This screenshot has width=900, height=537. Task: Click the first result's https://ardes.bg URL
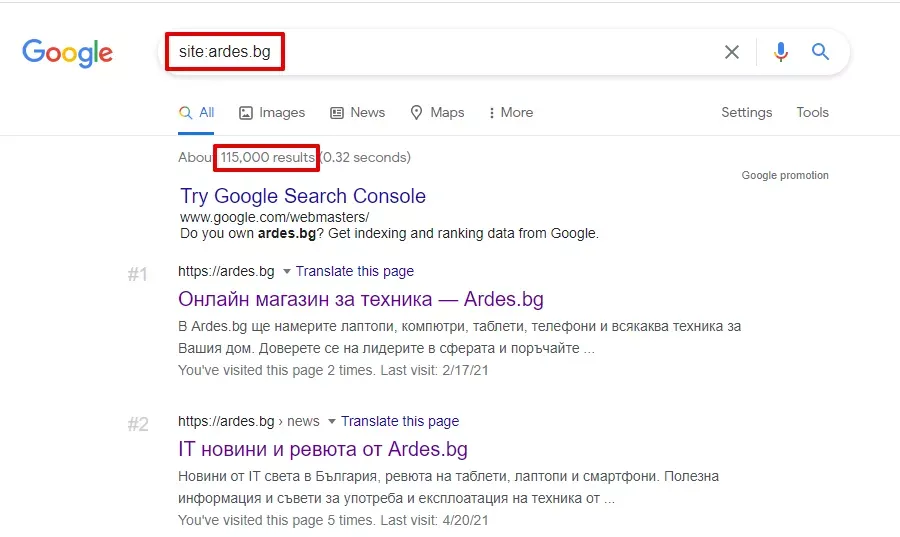coord(226,271)
